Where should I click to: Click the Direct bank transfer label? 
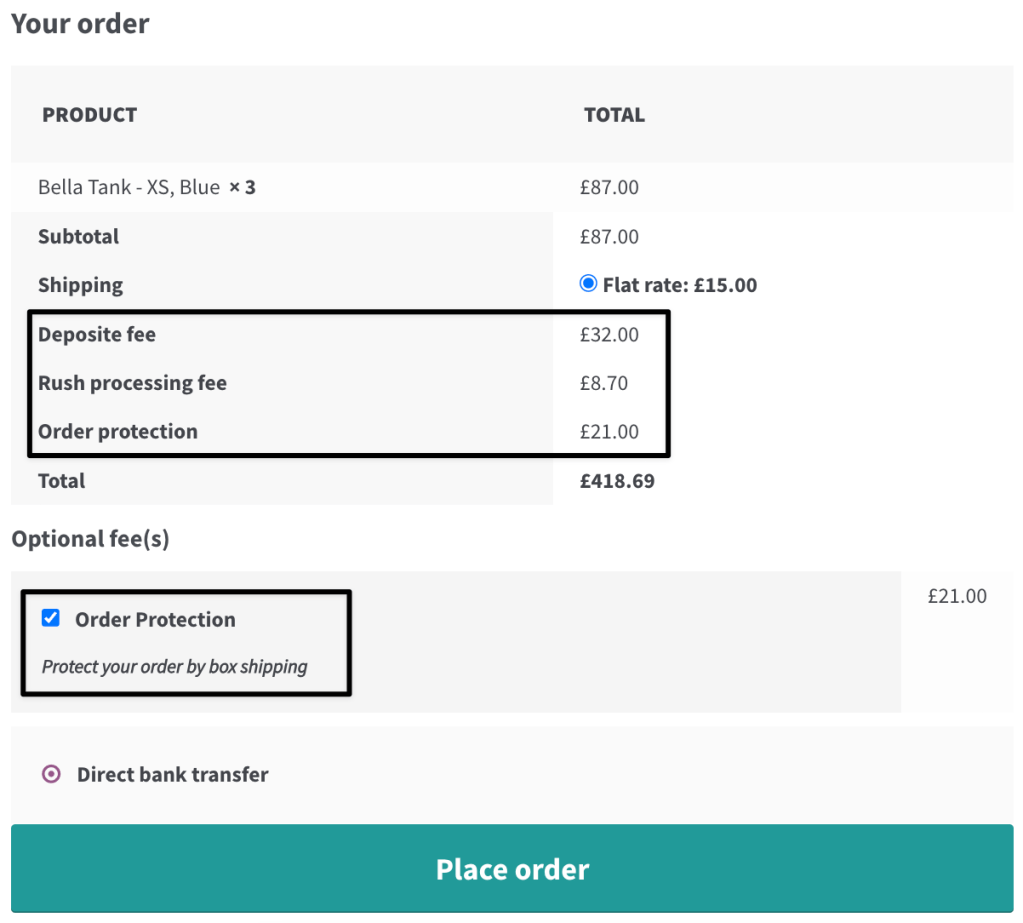pos(172,774)
